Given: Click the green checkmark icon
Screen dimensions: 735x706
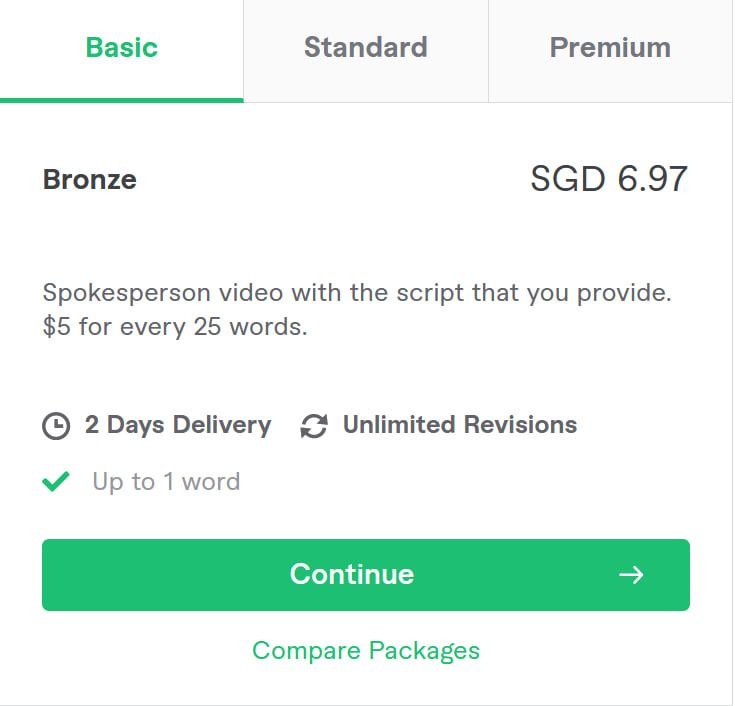Looking at the screenshot, I should pyautogui.click(x=56, y=482).
